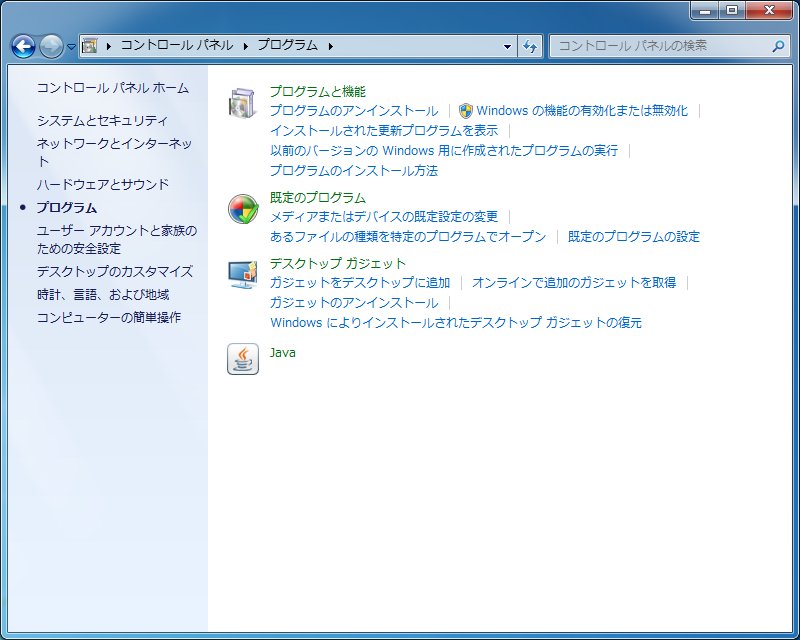Go to デスクトップのカスタマイズ category
The height and width of the screenshot is (640, 800).
[115, 272]
